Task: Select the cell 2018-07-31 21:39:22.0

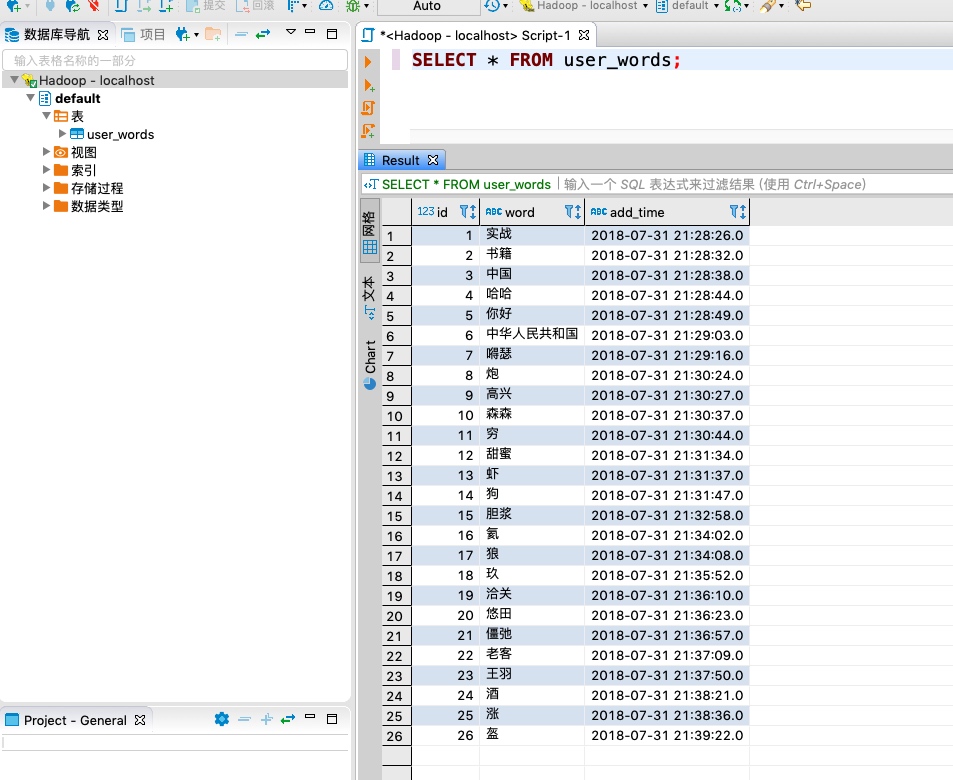Action: coord(667,736)
